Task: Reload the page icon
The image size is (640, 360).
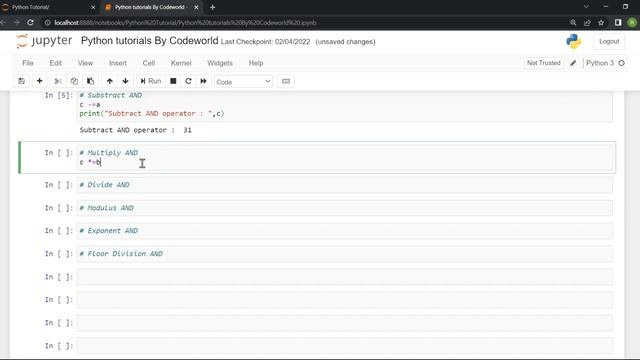Action: coord(30,23)
